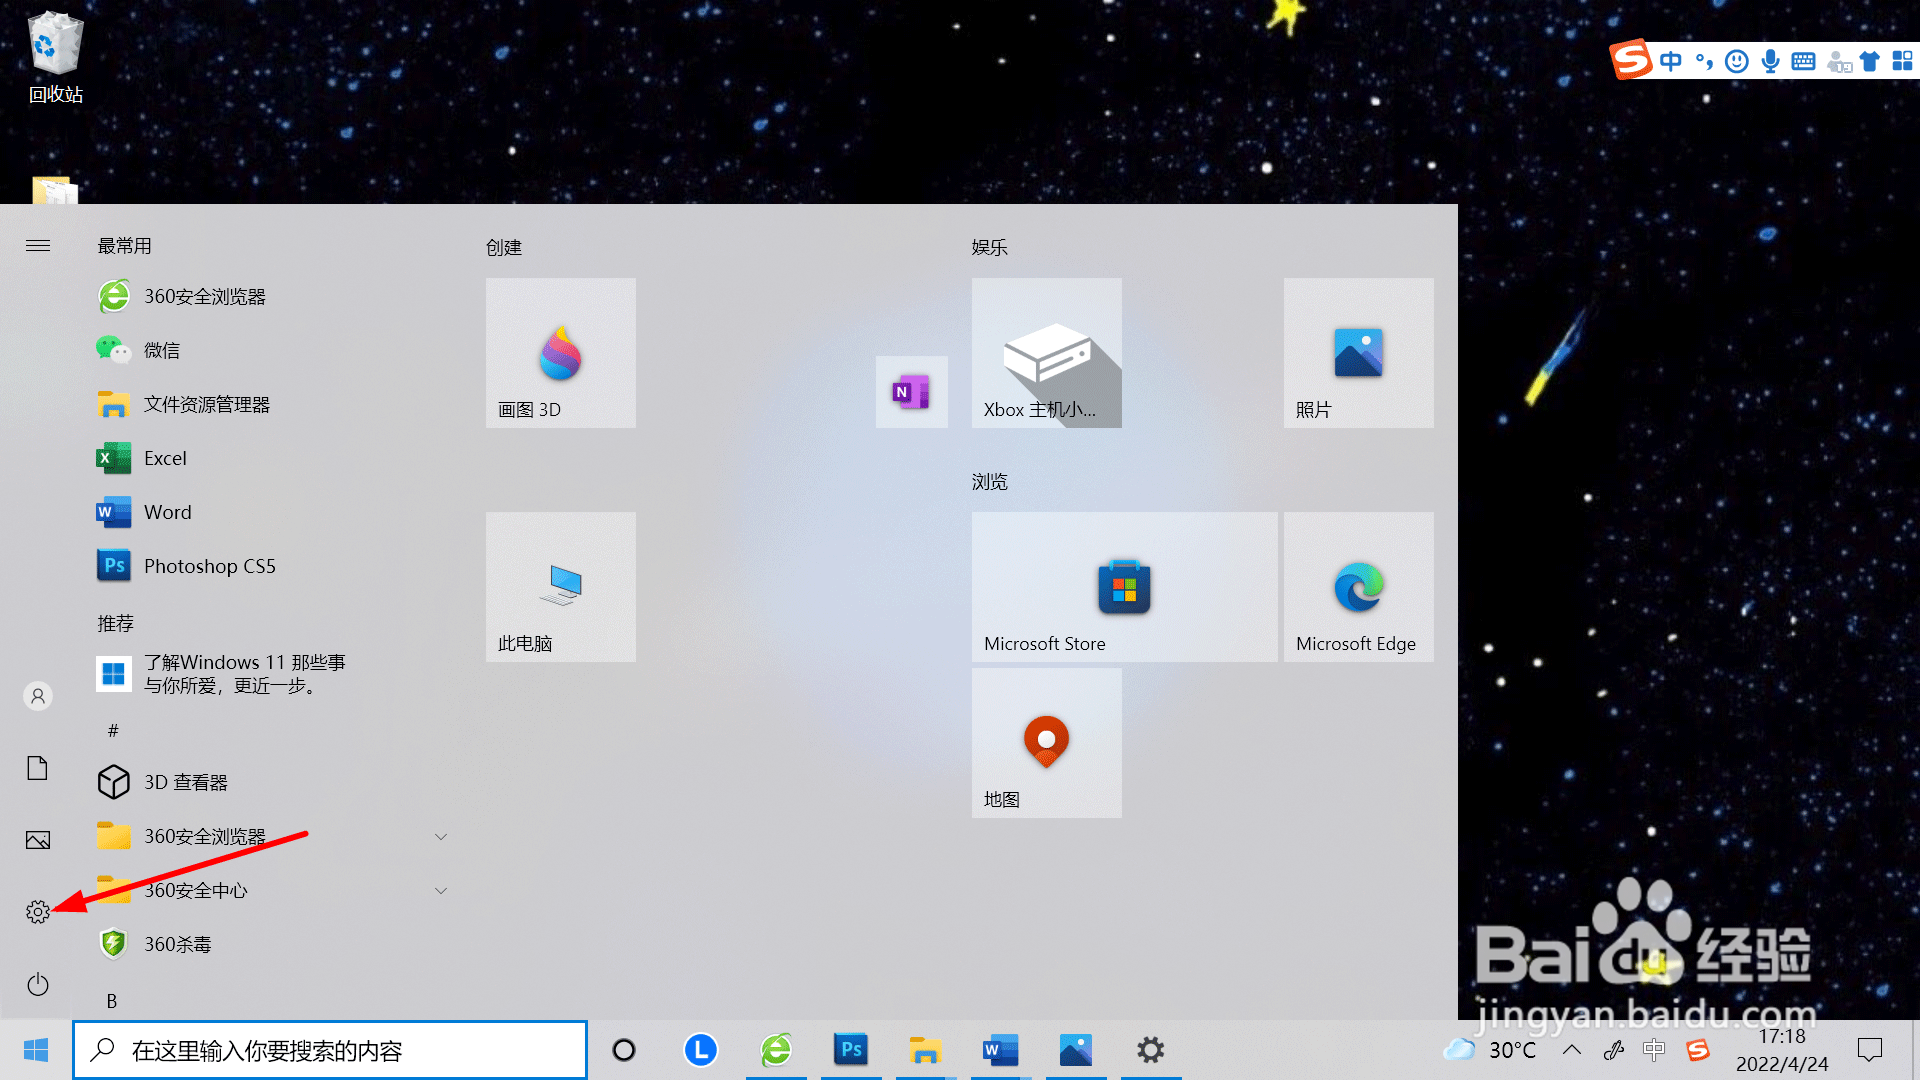
Task: Open Word from most used list
Action: pyautogui.click(x=167, y=512)
